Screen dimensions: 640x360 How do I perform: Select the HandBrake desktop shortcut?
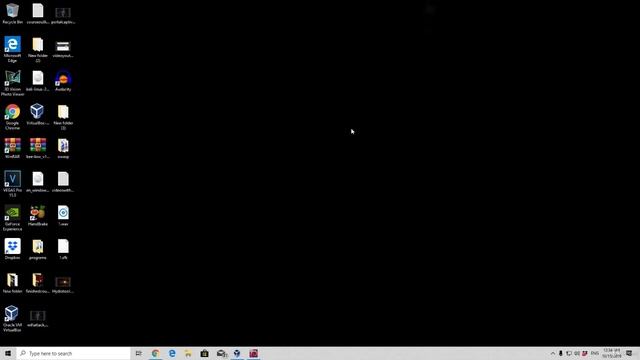coord(38,216)
